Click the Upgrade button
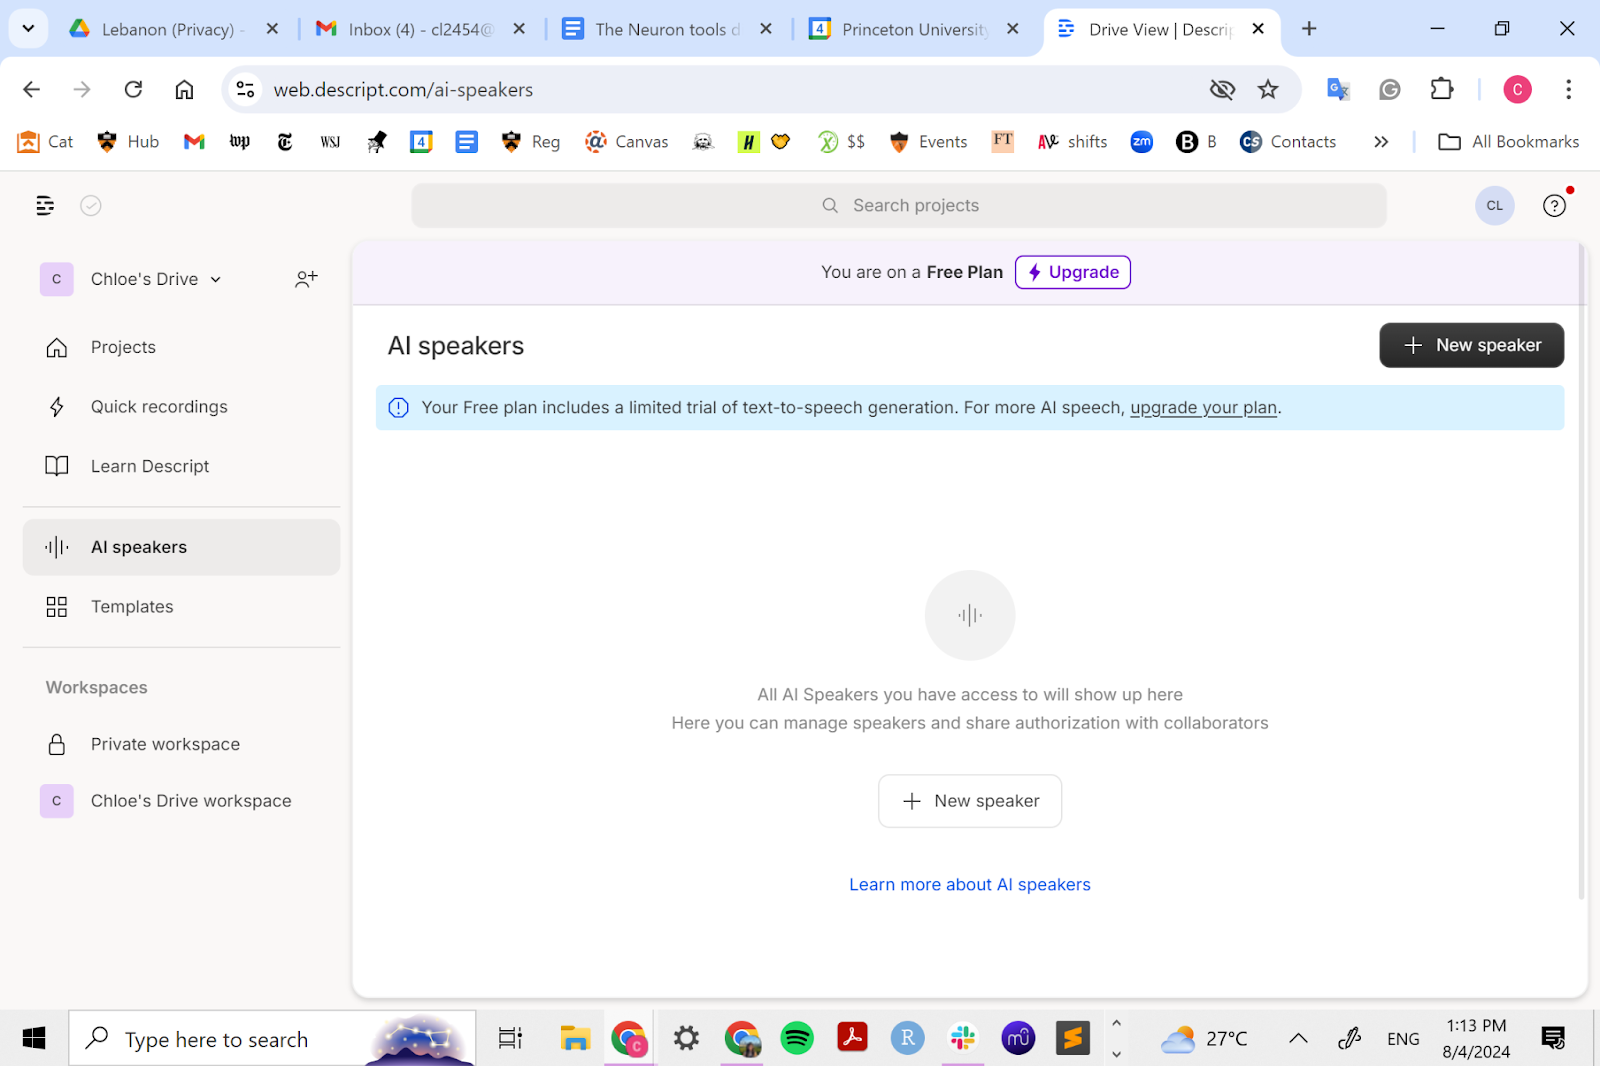The image size is (1600, 1066). click(x=1073, y=272)
